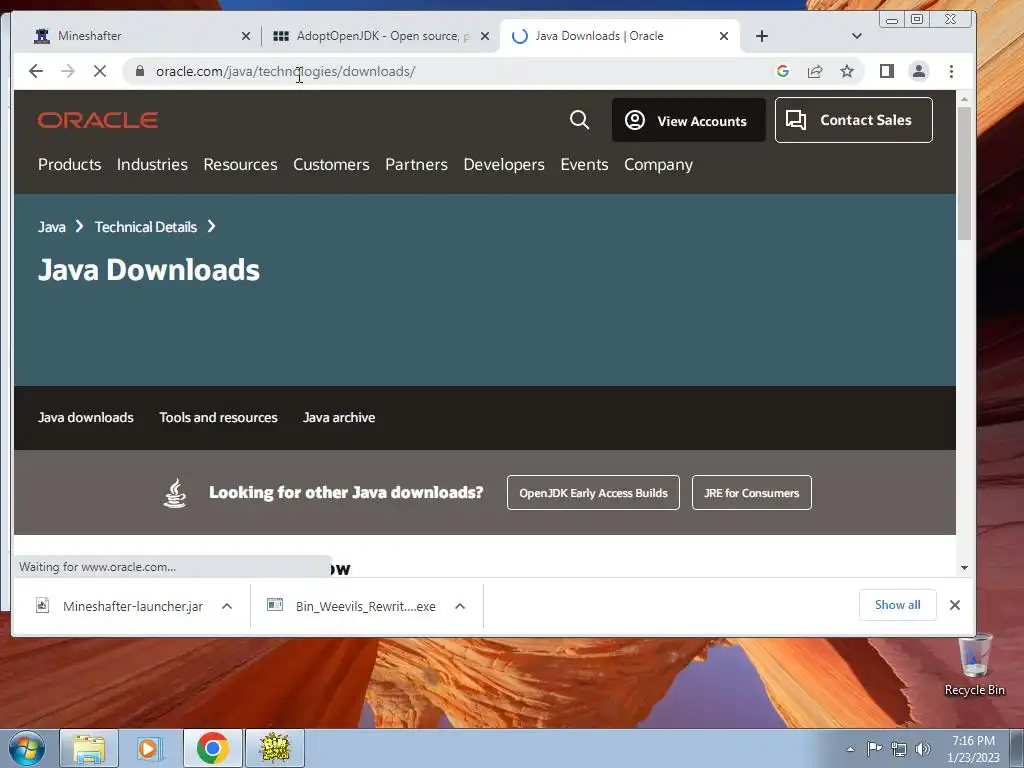
Task: Open the Action Center flag icon
Action: point(874,749)
